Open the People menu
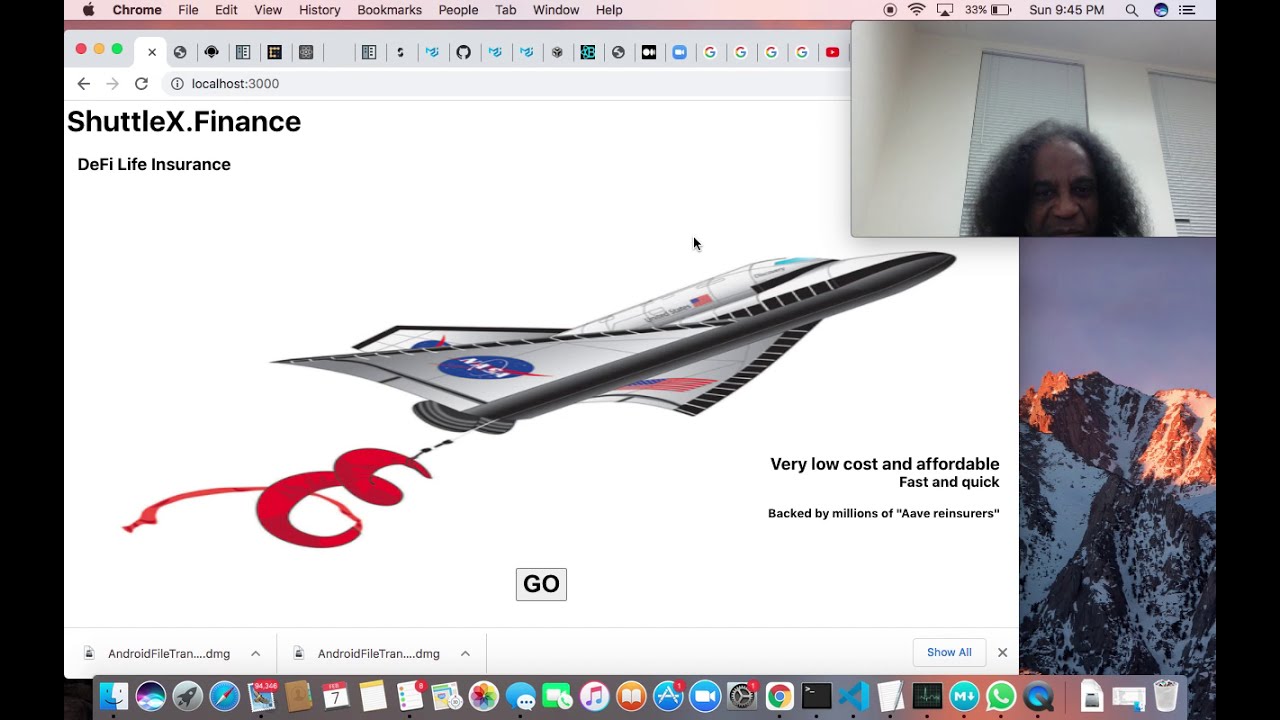The height and width of the screenshot is (720, 1280). [458, 10]
